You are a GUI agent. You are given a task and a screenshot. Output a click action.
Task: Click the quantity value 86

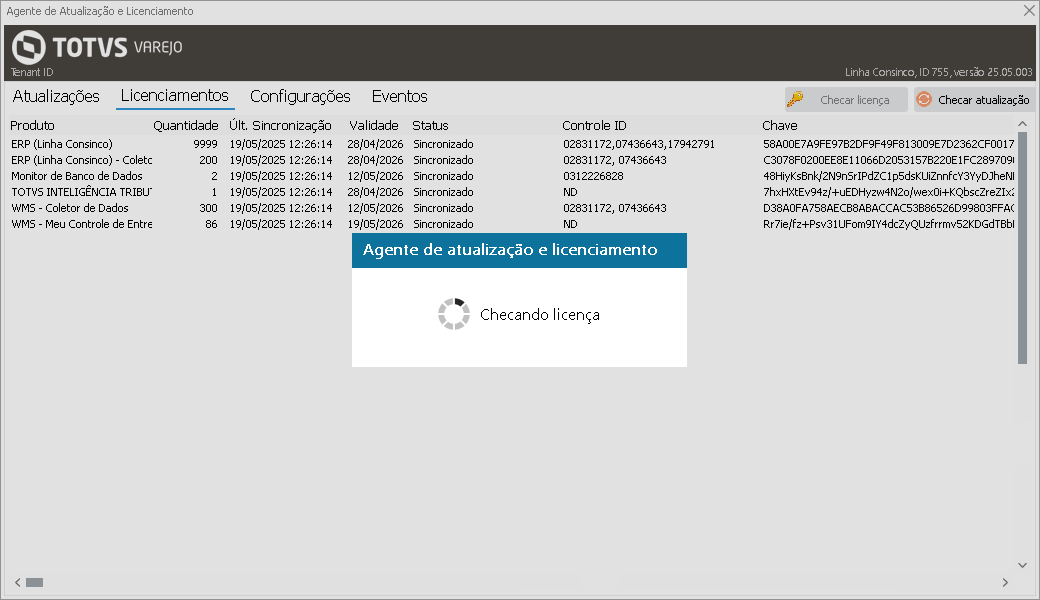tap(212, 224)
